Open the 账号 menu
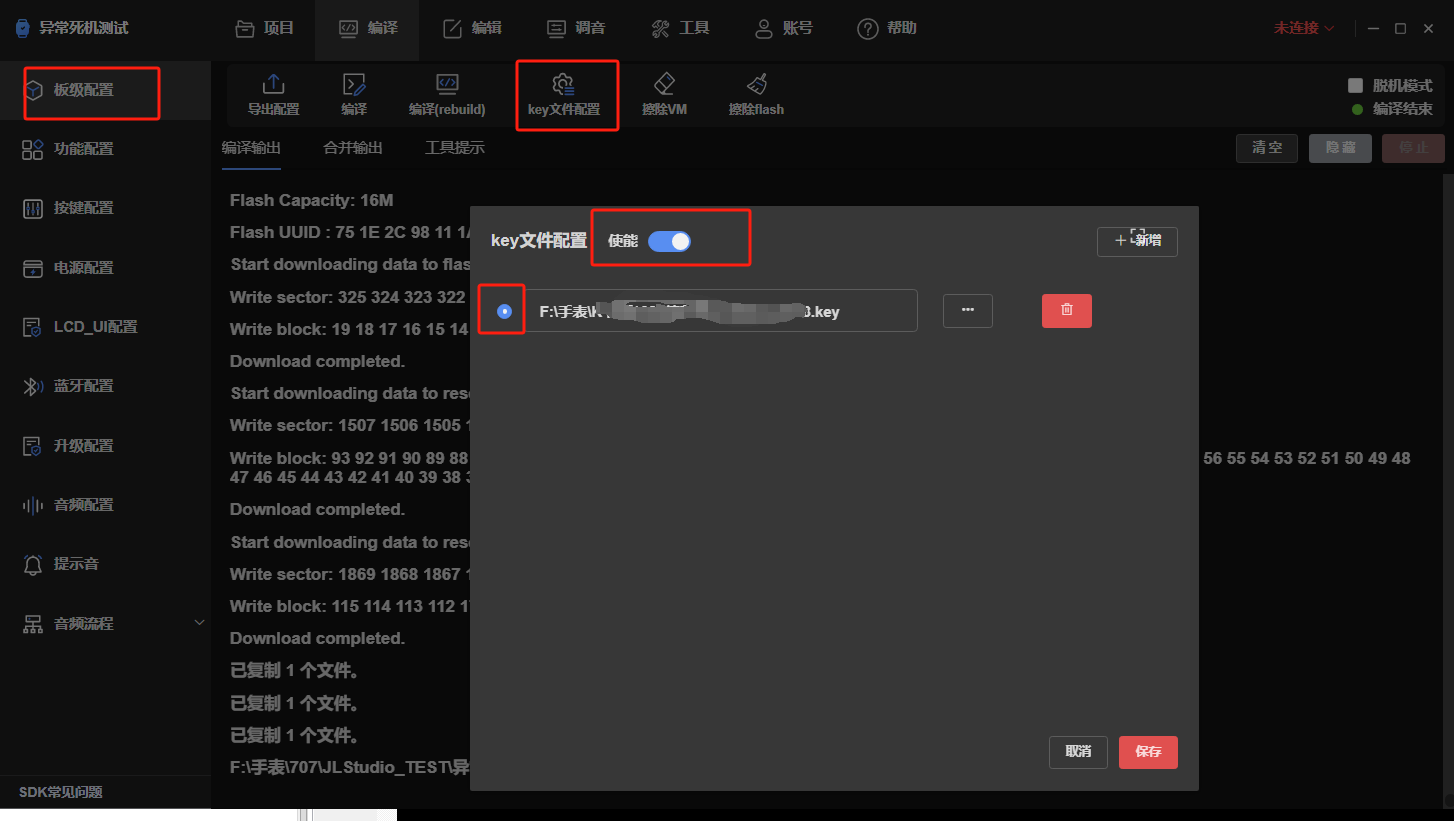 (783, 28)
